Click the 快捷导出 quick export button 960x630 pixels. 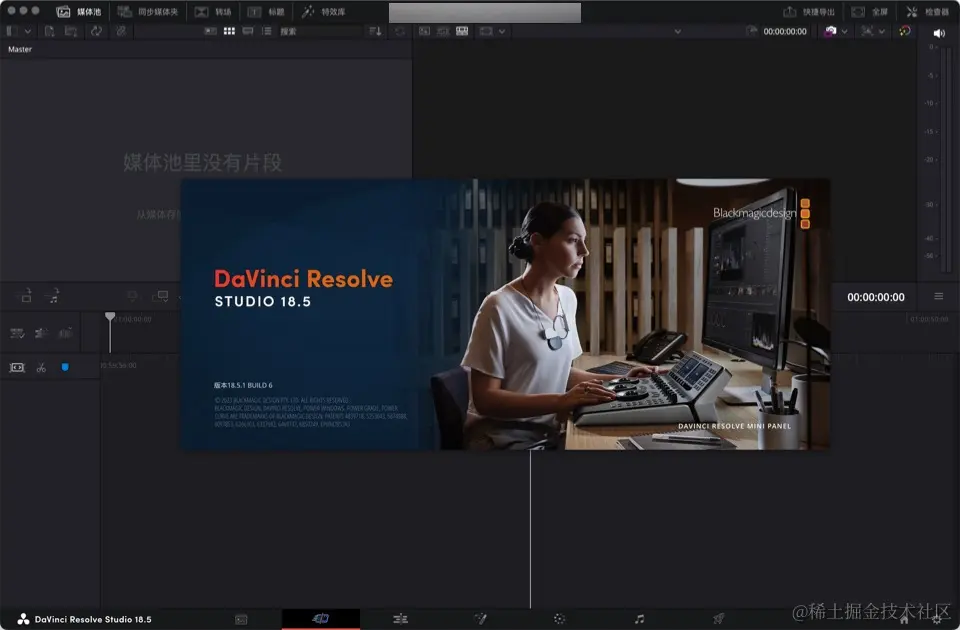809,12
